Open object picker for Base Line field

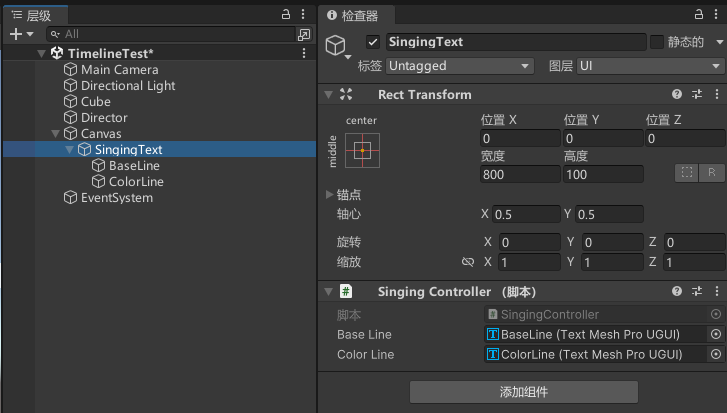(715, 334)
